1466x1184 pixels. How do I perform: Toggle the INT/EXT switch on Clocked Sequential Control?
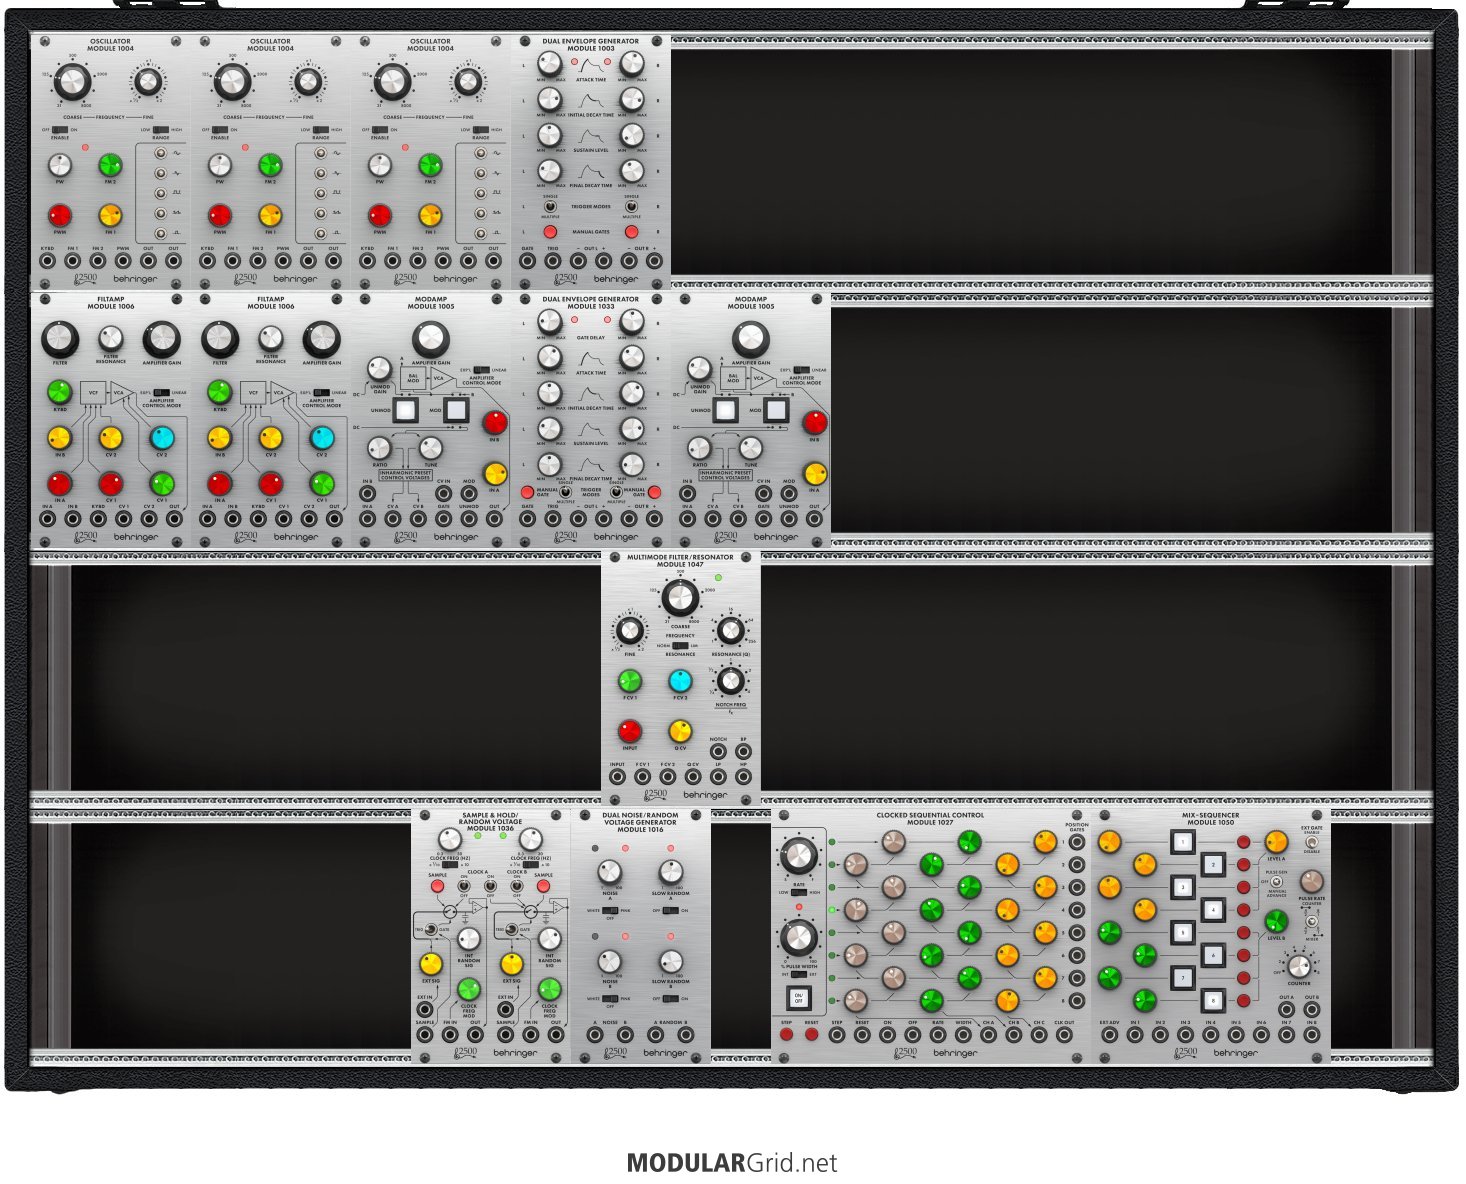799,974
